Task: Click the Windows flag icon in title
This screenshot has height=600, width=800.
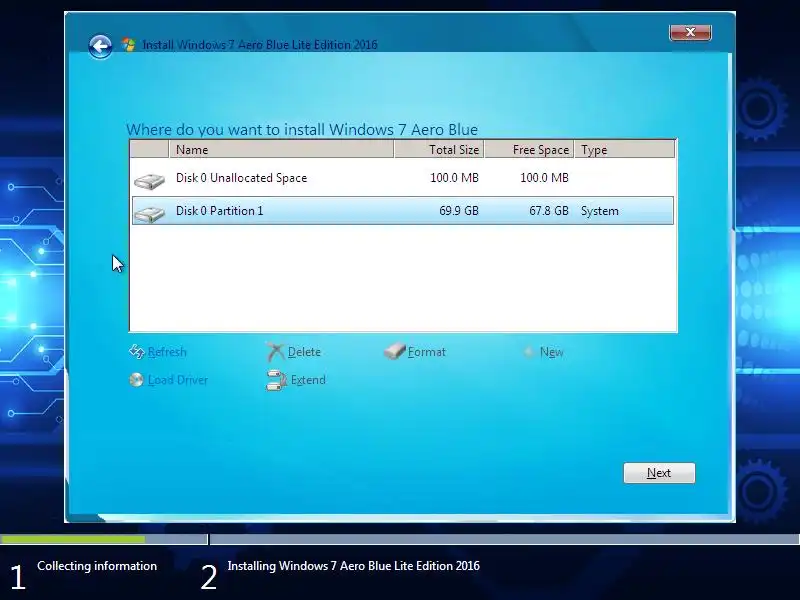Action: click(129, 44)
